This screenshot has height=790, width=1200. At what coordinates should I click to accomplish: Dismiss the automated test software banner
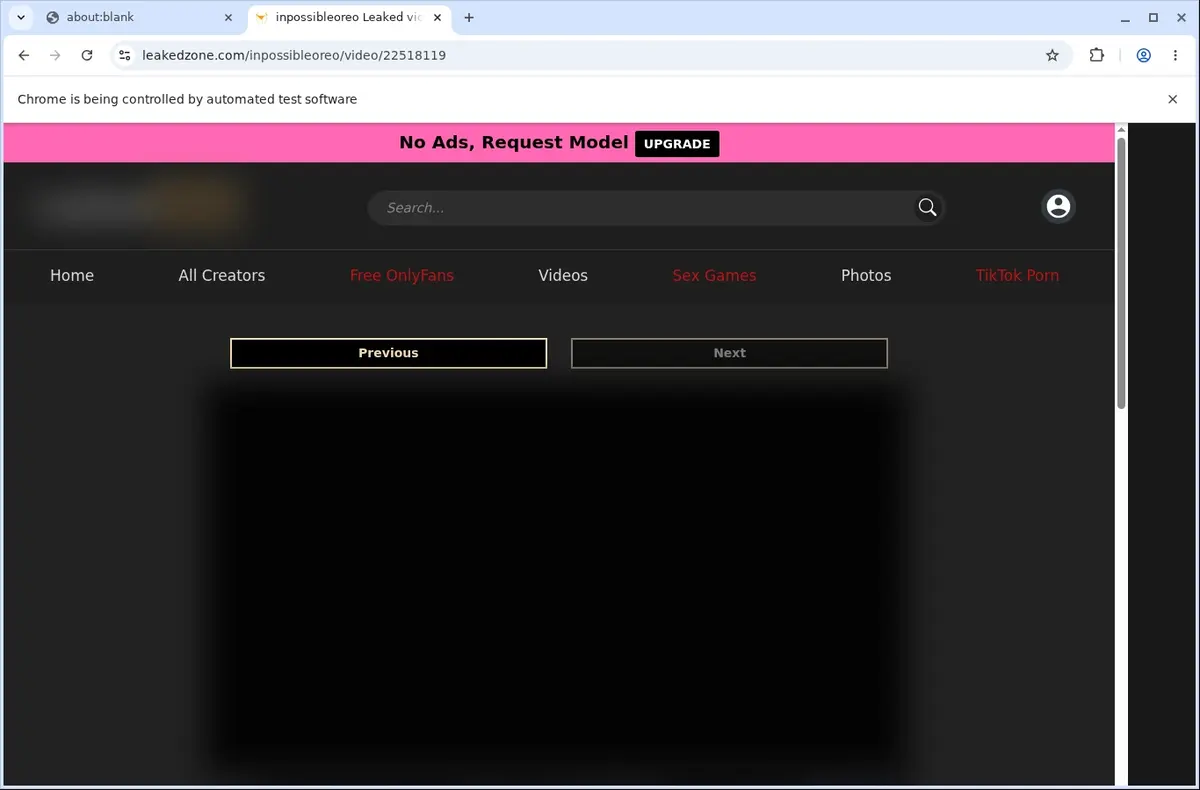point(1173,99)
